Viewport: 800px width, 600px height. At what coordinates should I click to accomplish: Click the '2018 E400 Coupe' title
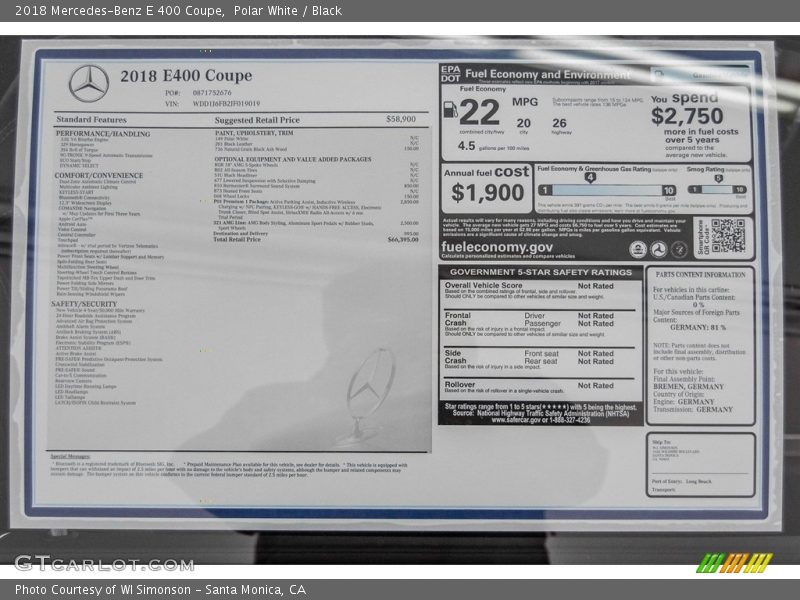click(x=186, y=76)
